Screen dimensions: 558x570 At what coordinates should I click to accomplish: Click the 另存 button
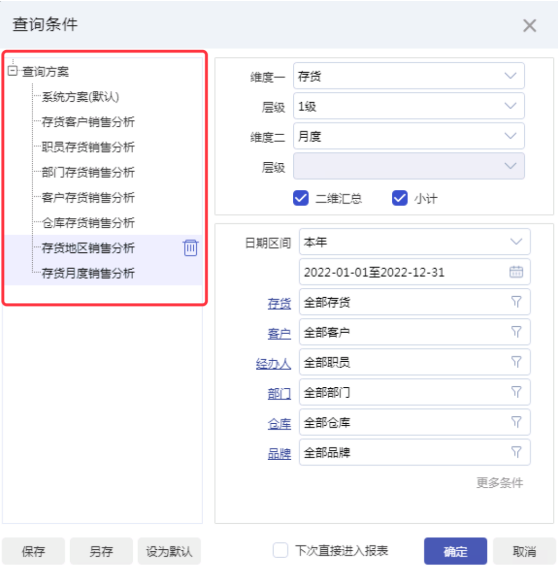(101, 551)
